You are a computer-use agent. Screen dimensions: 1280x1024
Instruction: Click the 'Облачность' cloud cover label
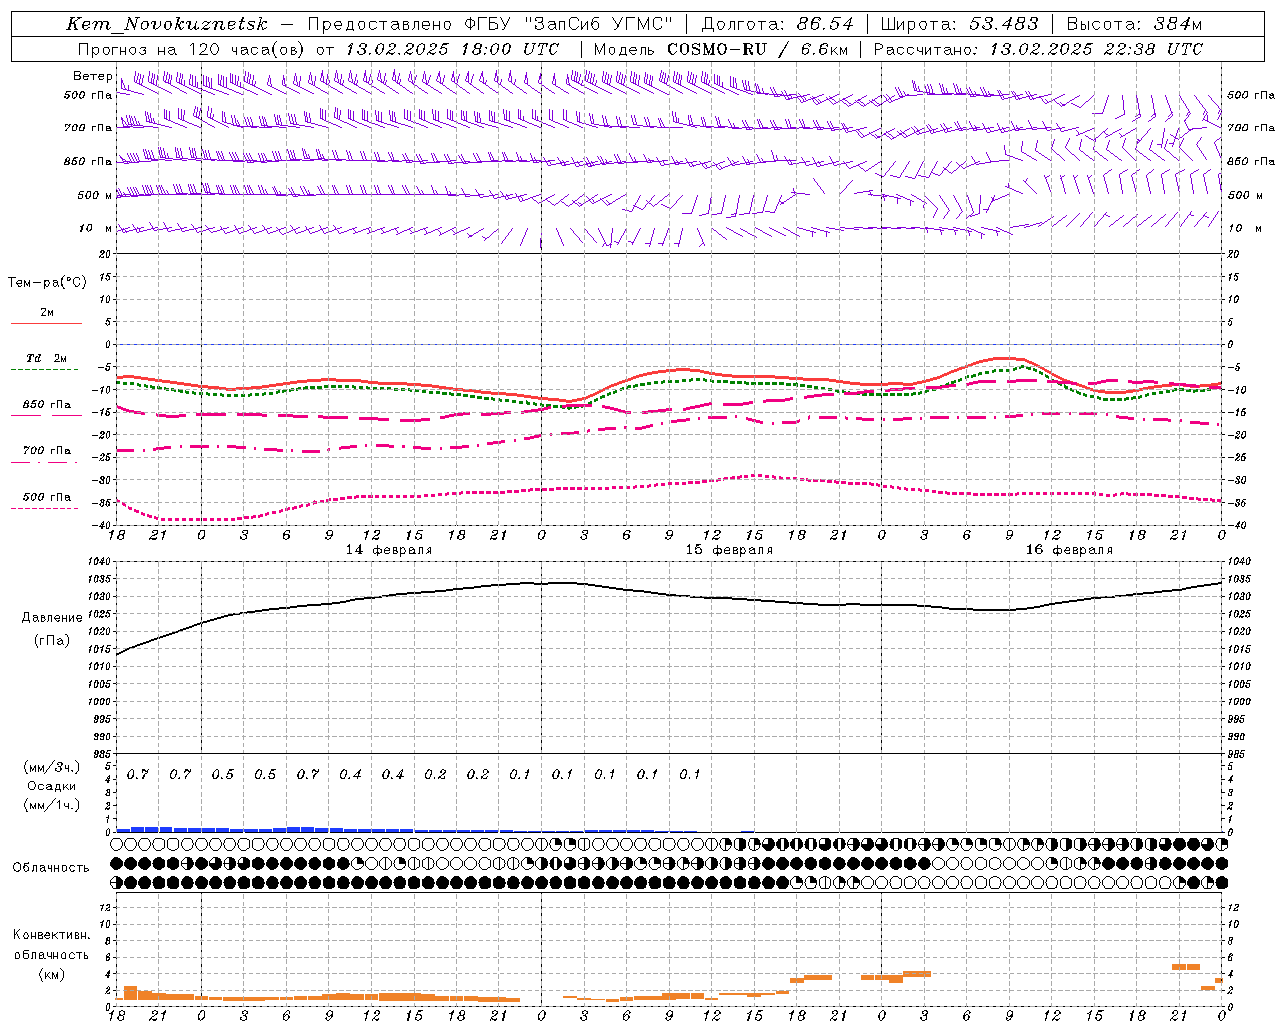50,868
